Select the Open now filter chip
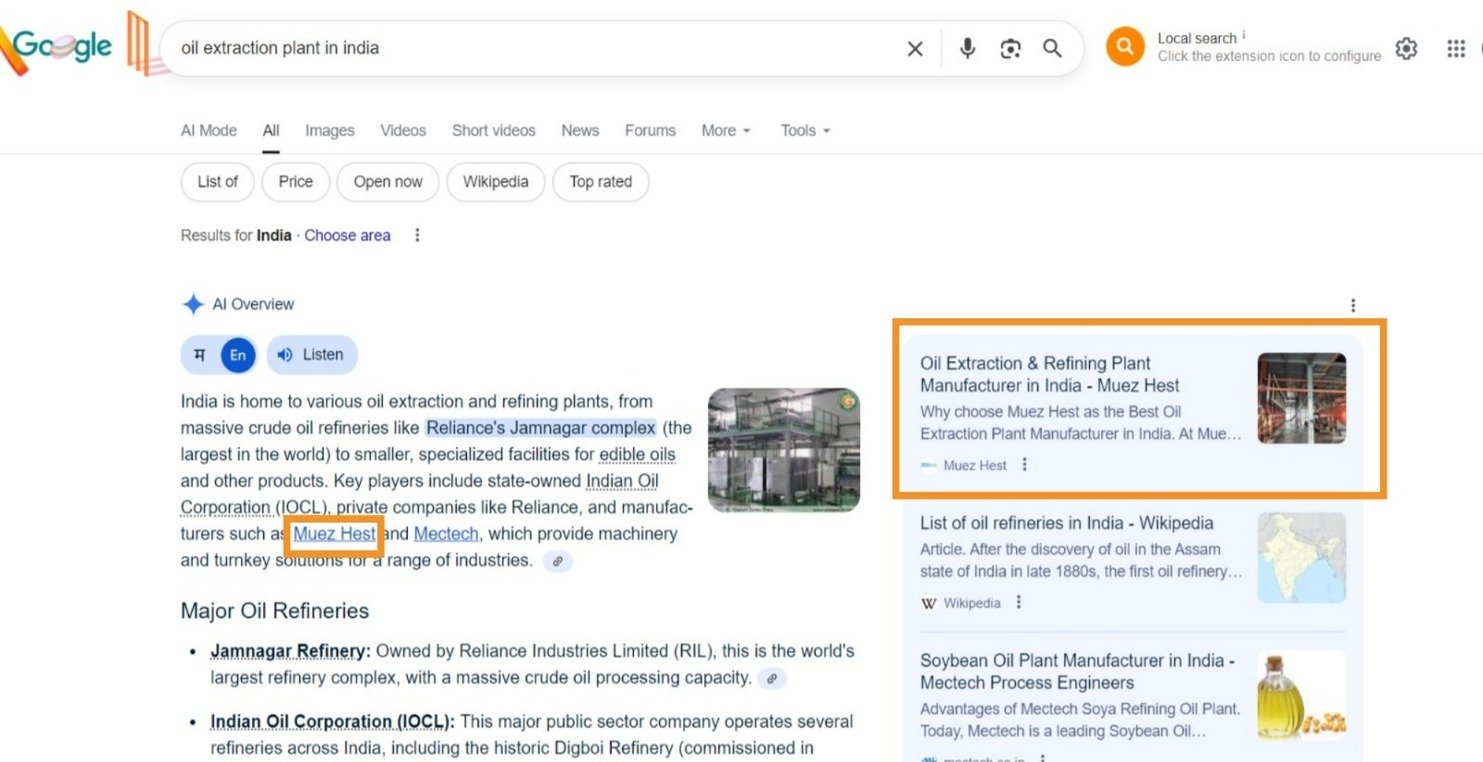The height and width of the screenshot is (762, 1483). point(388,182)
